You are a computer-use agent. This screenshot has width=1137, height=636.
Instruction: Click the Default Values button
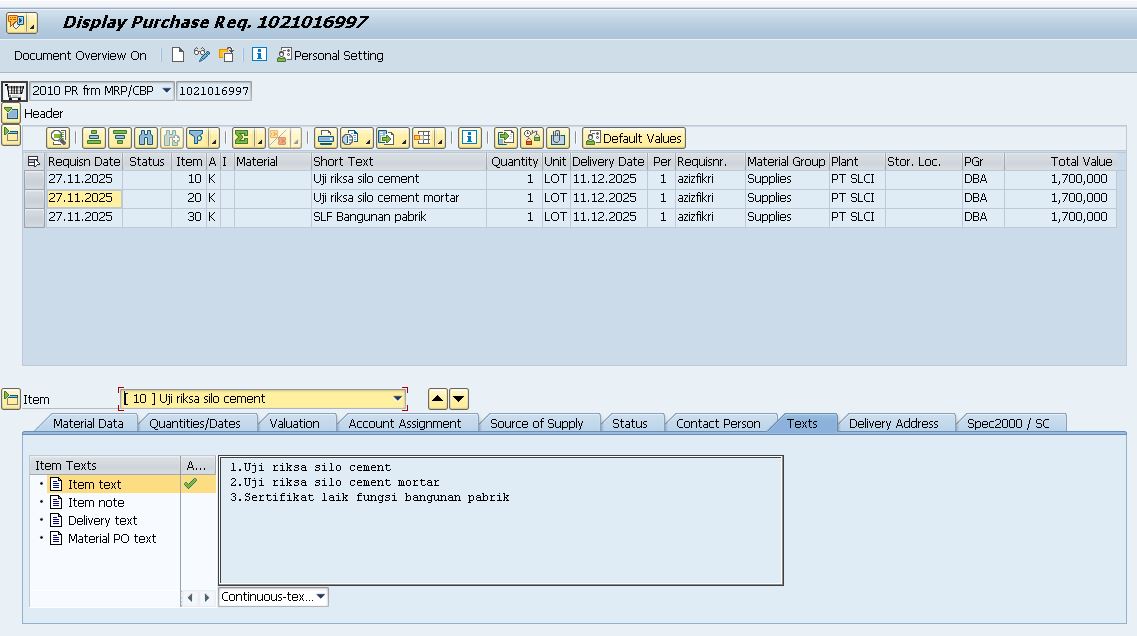click(634, 138)
